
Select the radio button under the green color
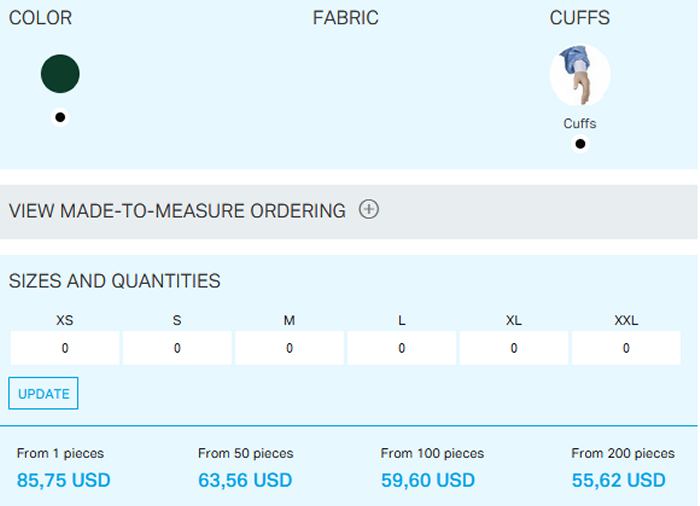click(60, 117)
